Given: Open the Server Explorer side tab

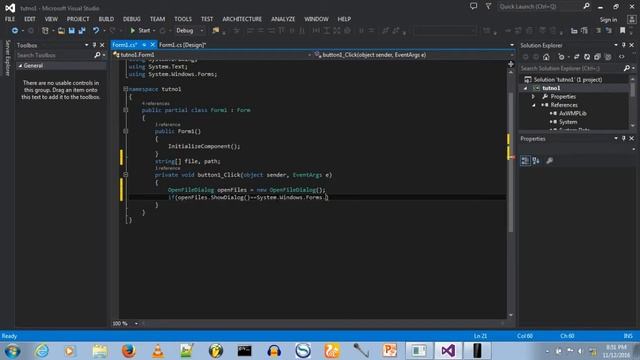Looking at the screenshot, I should 7,58.
